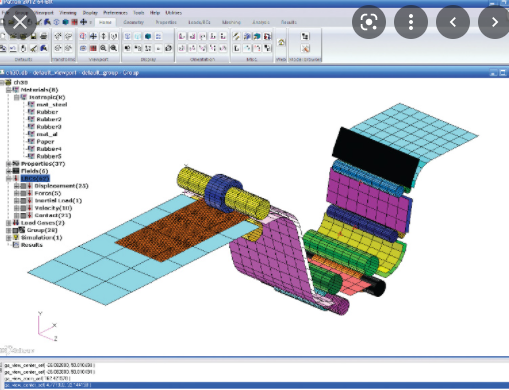Select the Paper material entry
This screenshot has height=390, width=509.
coord(45,142)
